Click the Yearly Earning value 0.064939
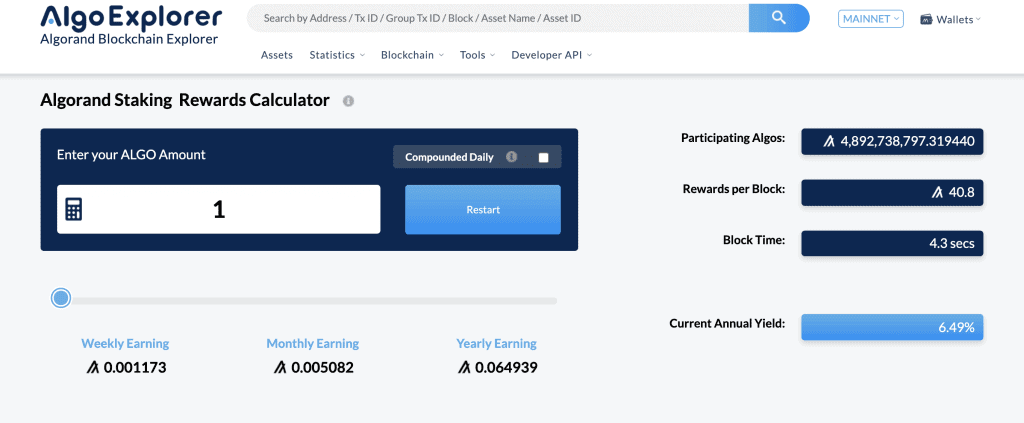 click(x=506, y=368)
